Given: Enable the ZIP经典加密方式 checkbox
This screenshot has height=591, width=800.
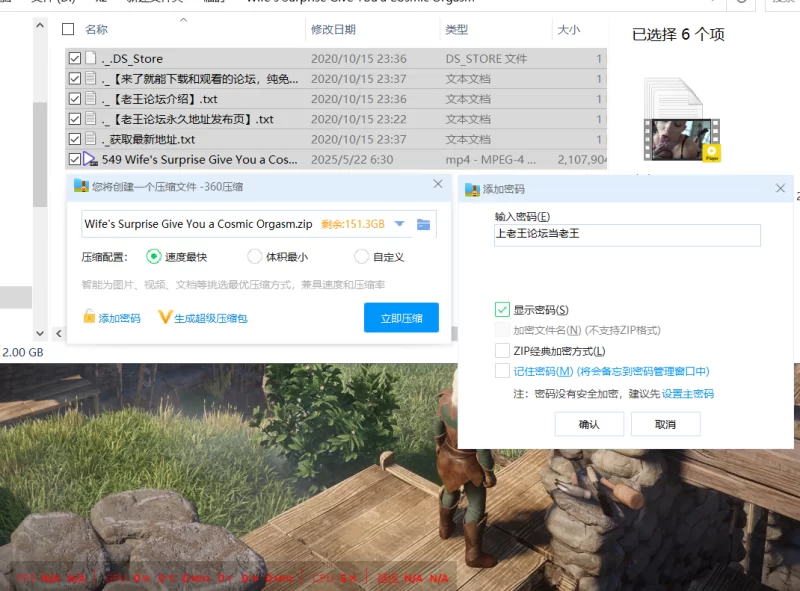Looking at the screenshot, I should click(x=502, y=351).
